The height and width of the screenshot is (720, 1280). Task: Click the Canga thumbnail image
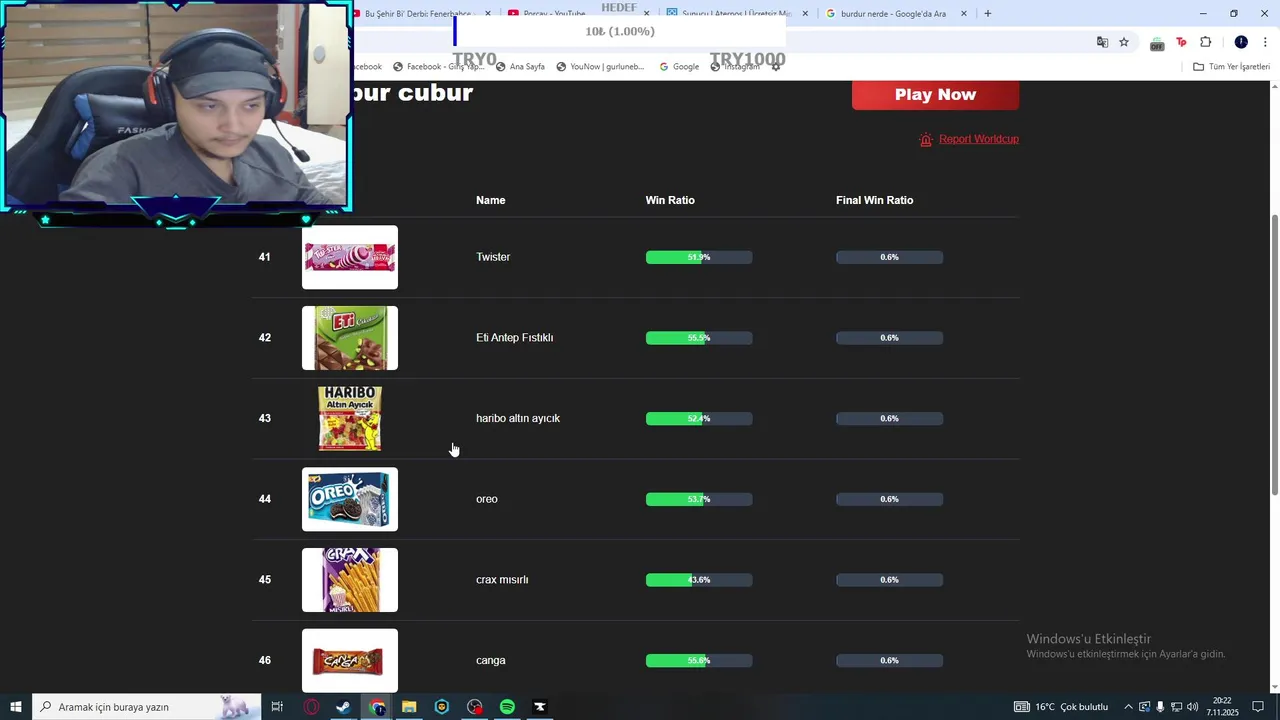pos(350,660)
